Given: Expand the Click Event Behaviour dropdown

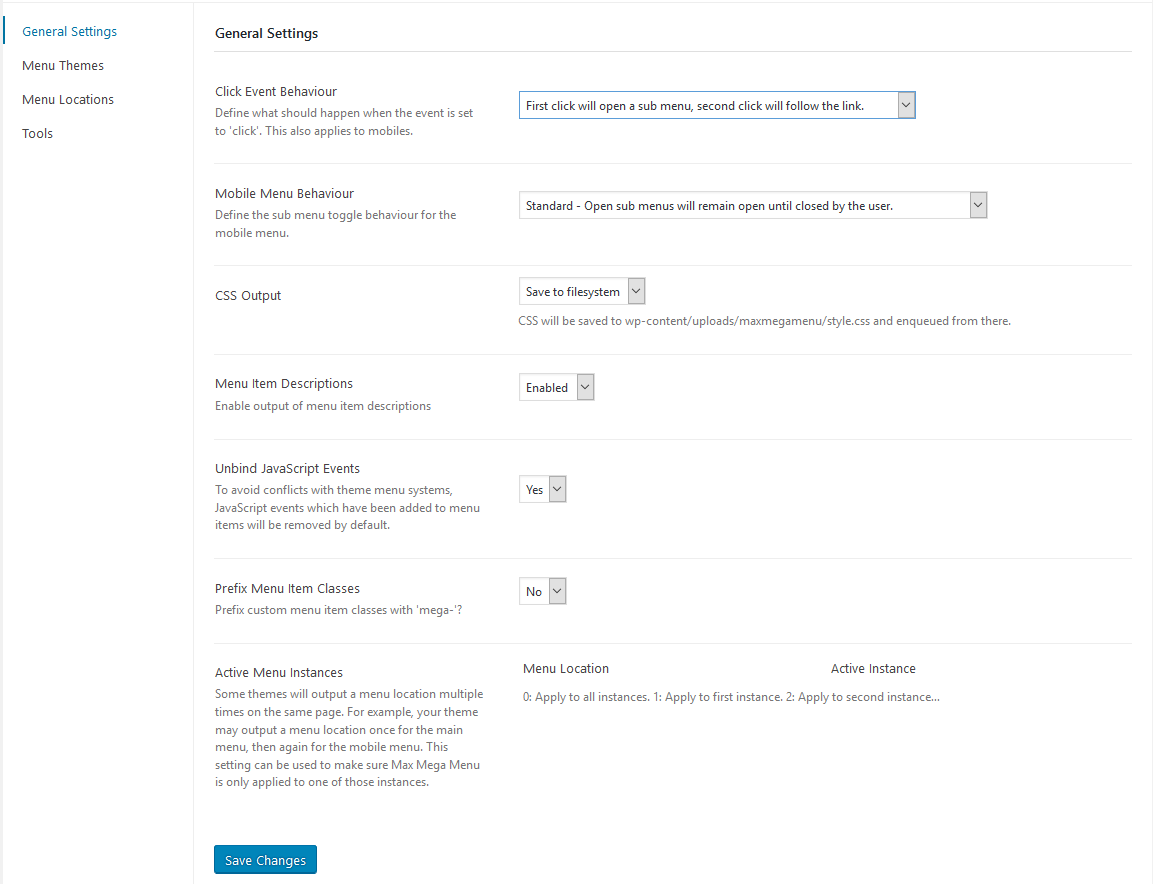Looking at the screenshot, I should (x=717, y=105).
